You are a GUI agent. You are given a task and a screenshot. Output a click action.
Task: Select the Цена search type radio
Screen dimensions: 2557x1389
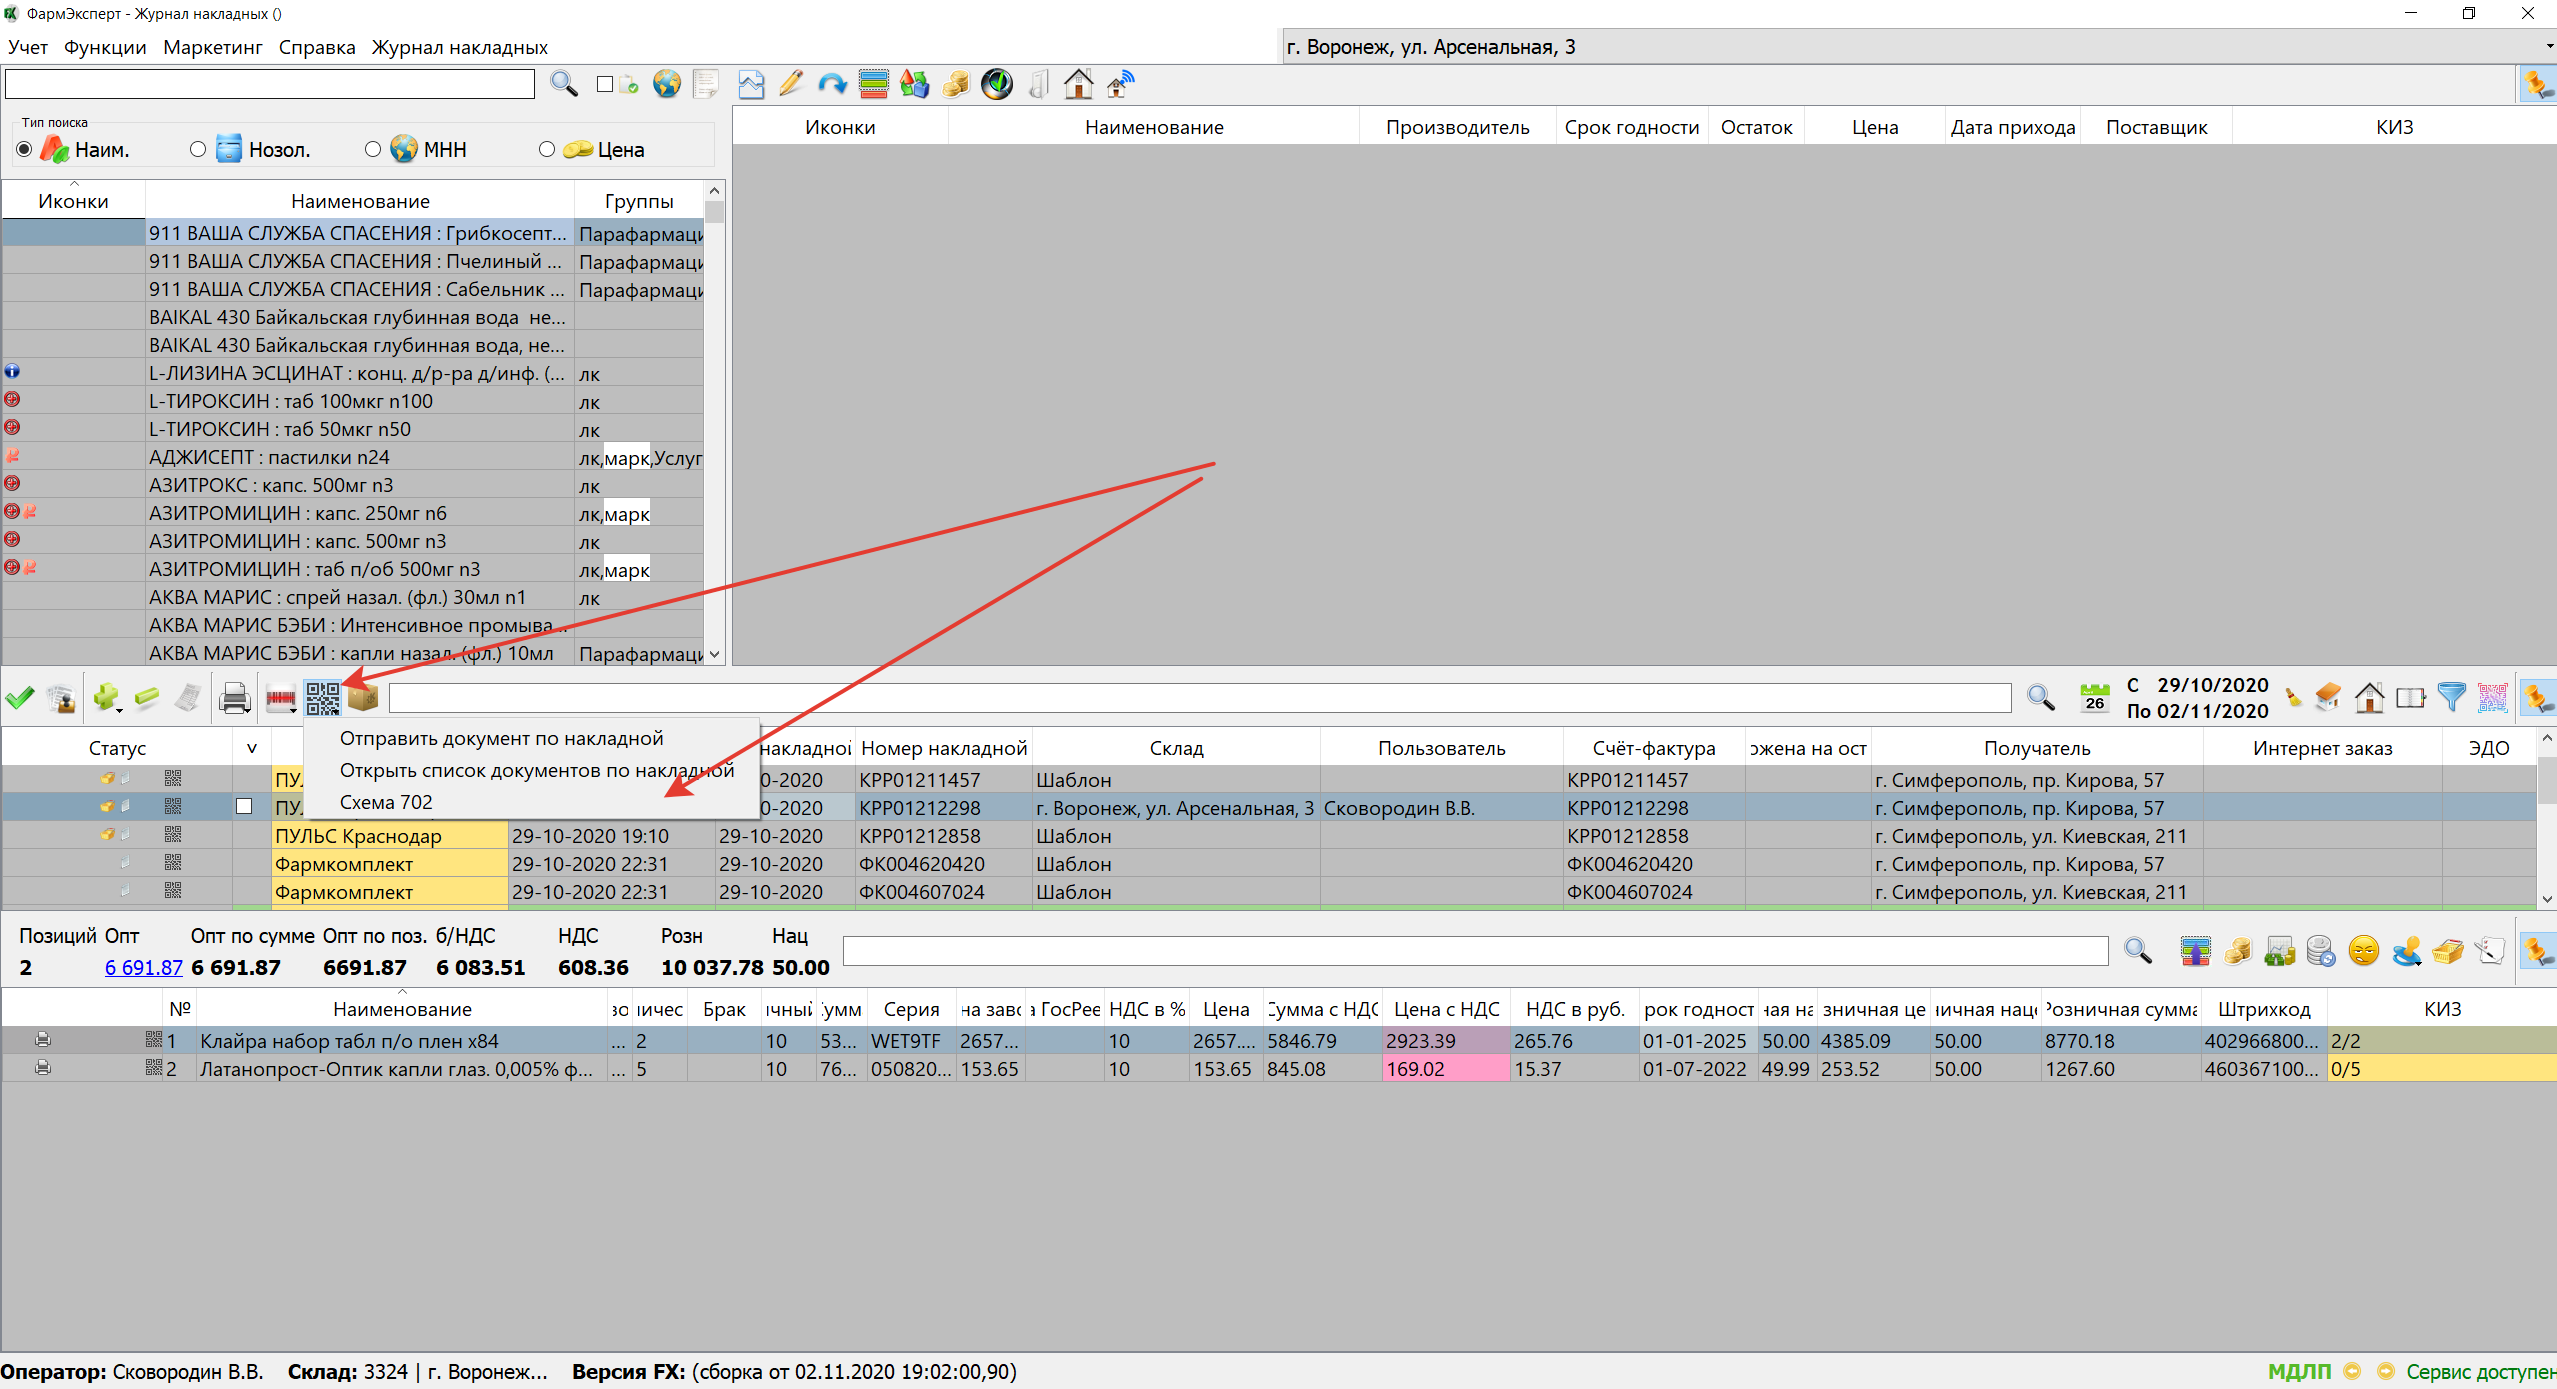point(547,149)
